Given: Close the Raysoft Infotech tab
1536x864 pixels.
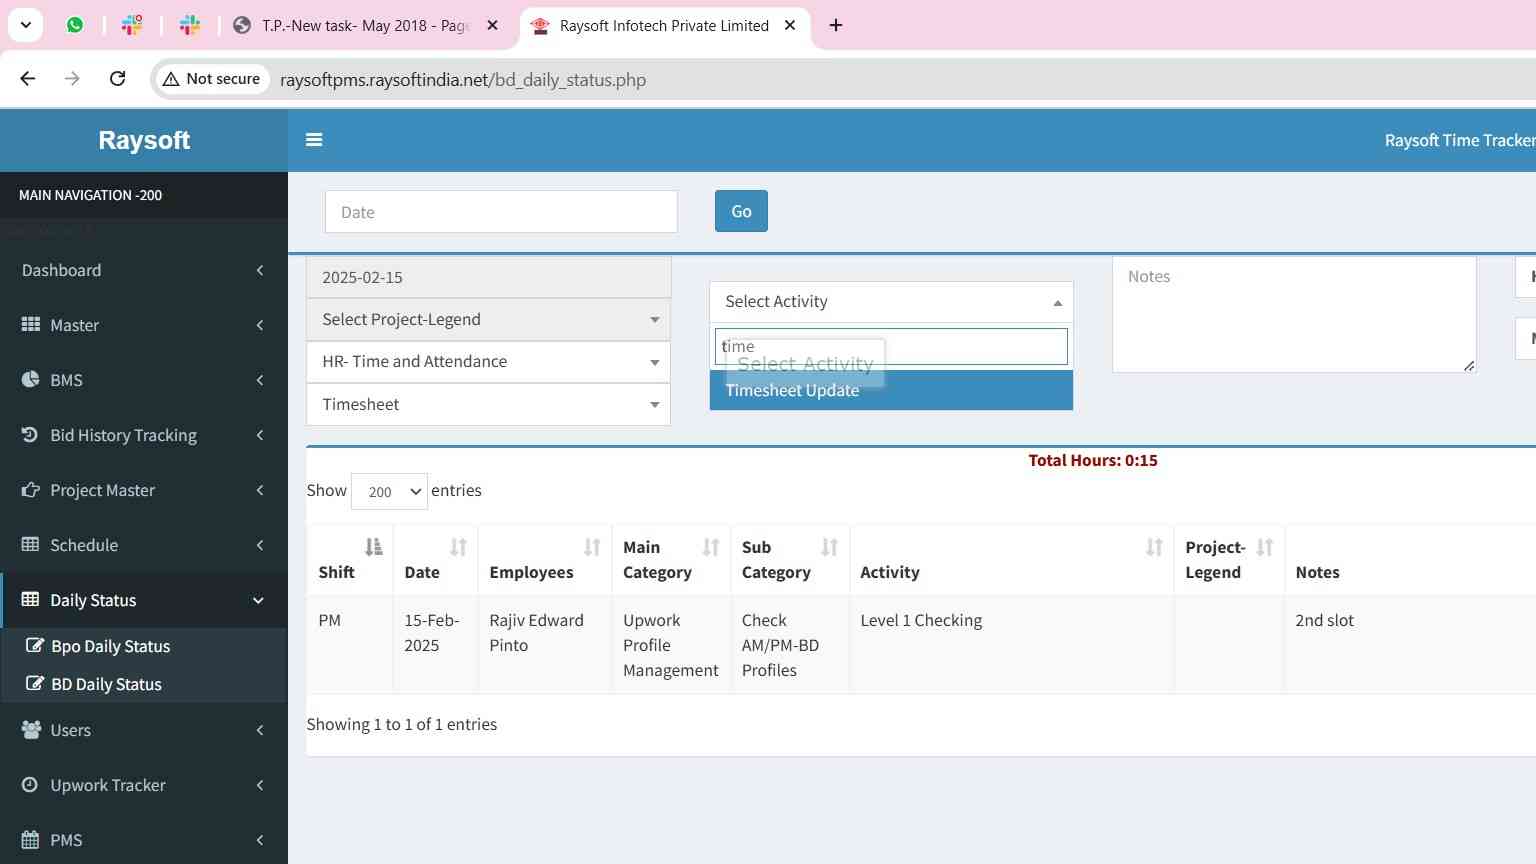Looking at the screenshot, I should 790,25.
